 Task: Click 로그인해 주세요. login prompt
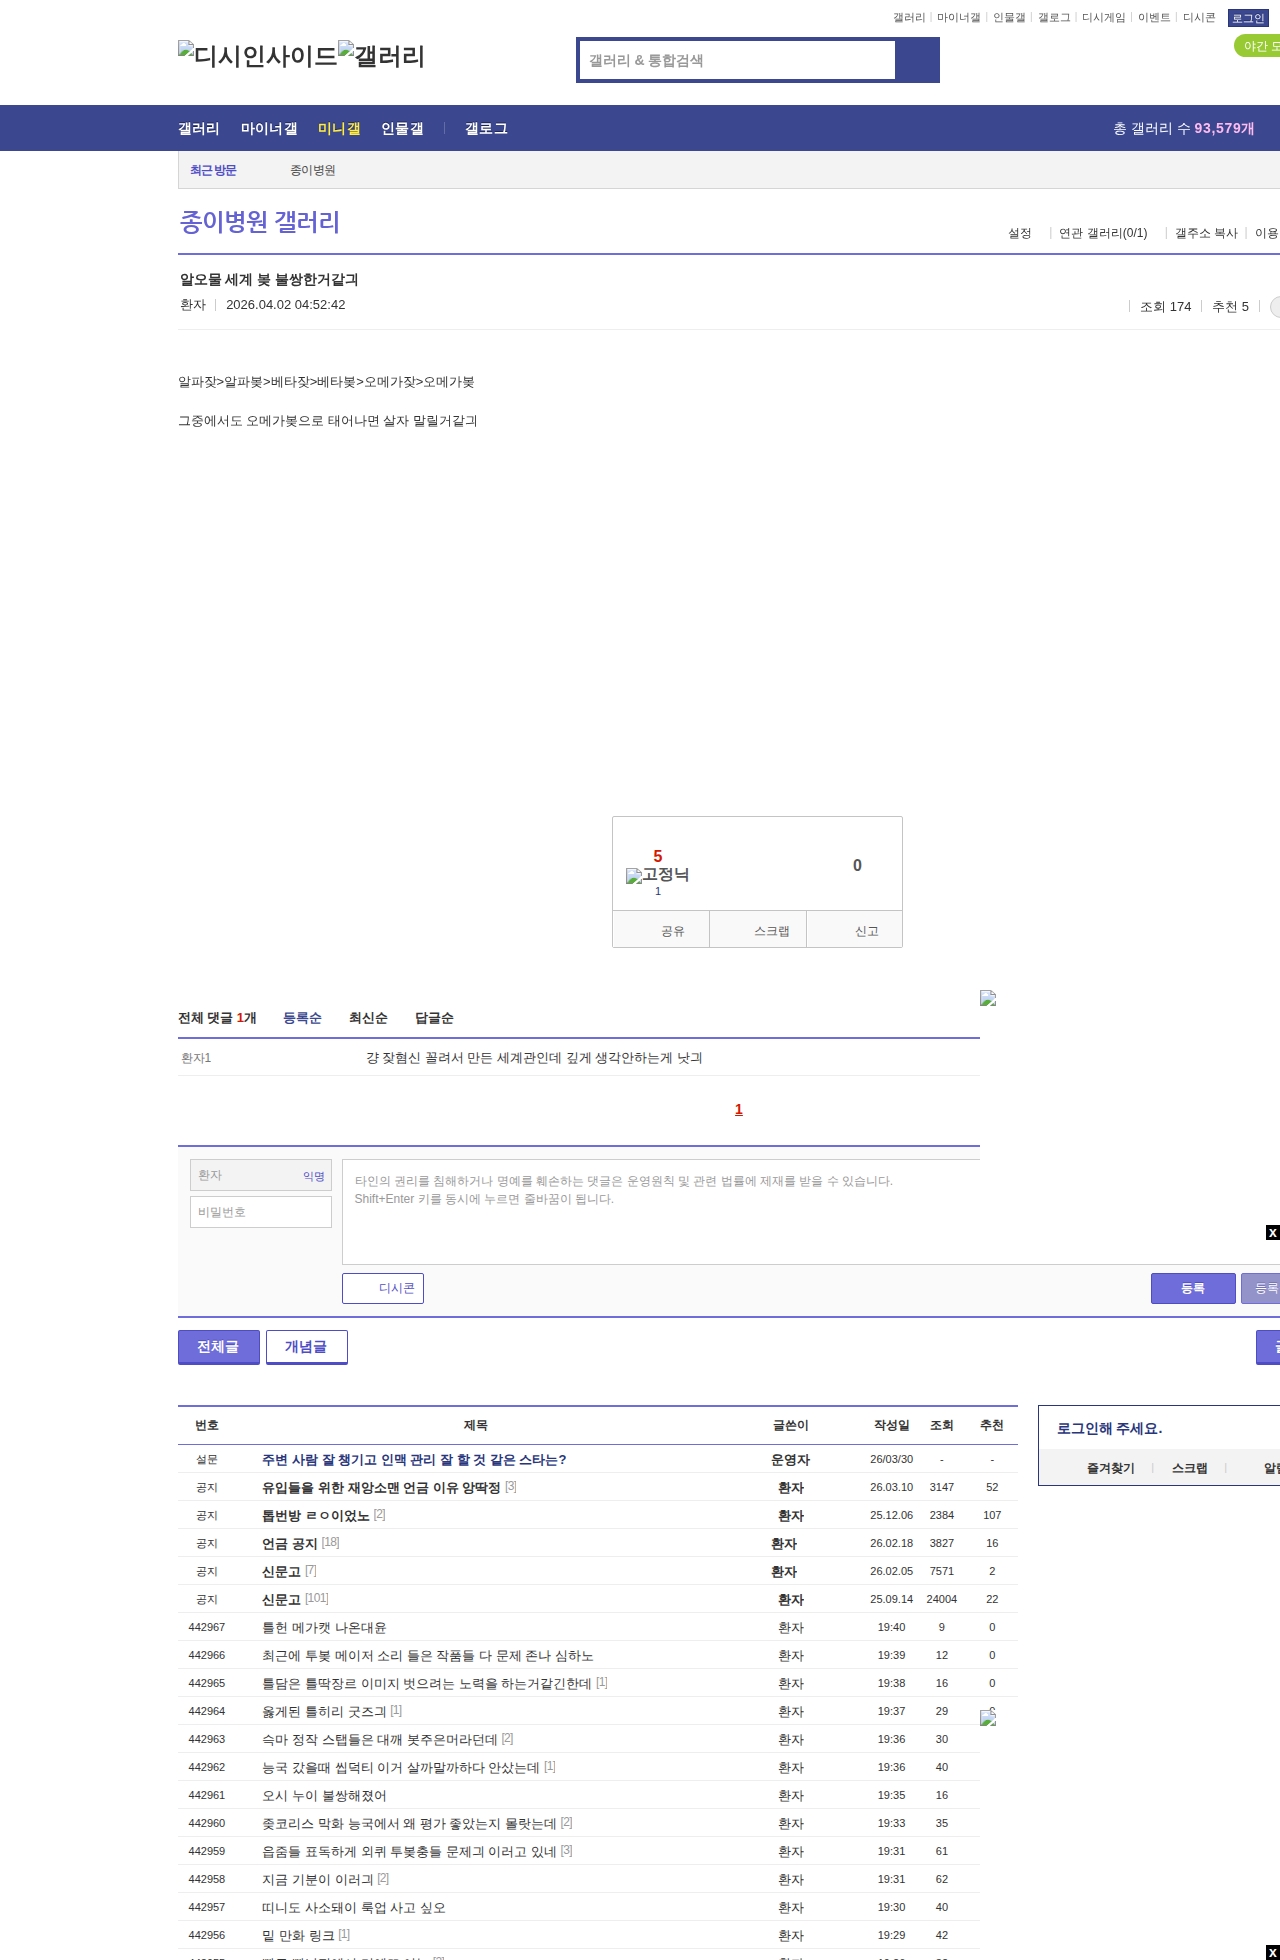coord(1109,1428)
